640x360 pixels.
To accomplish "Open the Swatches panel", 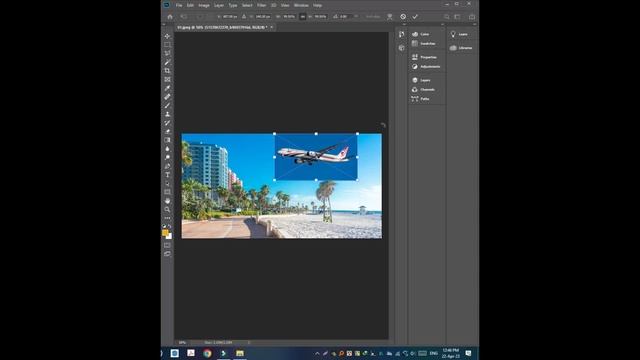I will (427, 44).
